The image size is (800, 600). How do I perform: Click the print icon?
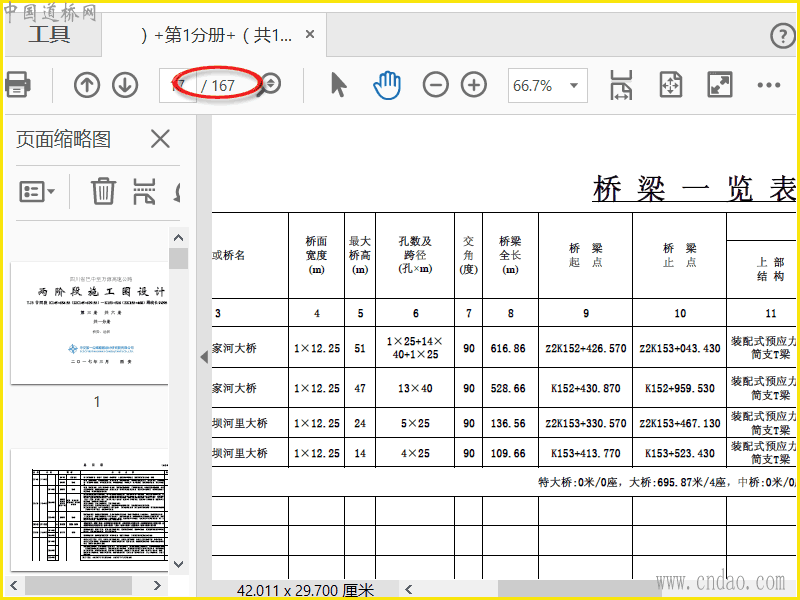[17, 85]
